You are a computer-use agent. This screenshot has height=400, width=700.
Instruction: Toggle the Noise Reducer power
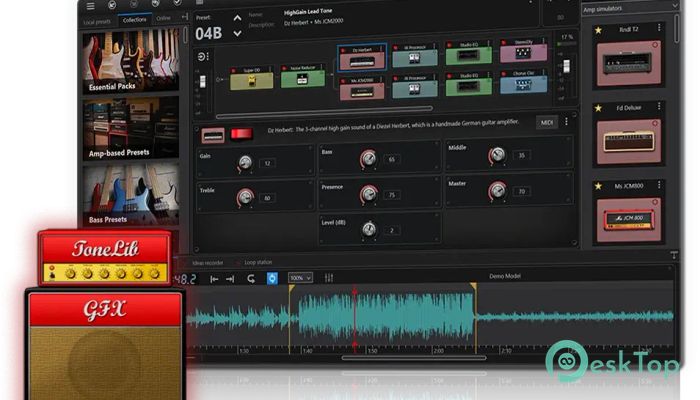(284, 68)
